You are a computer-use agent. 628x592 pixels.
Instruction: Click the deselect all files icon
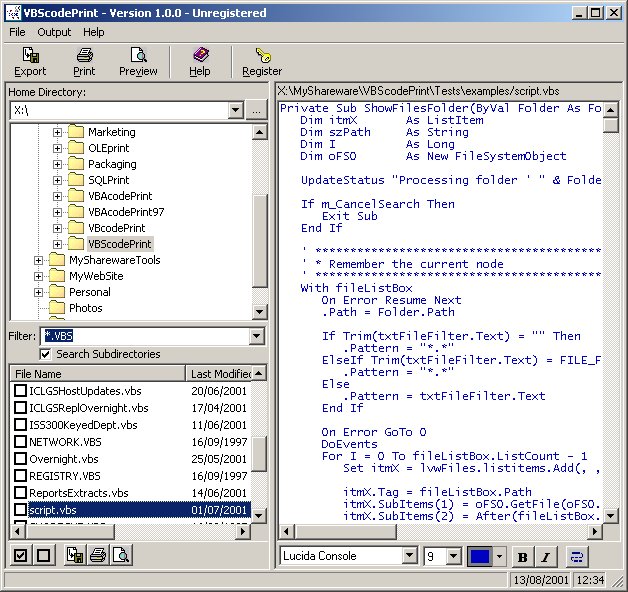tap(43, 556)
